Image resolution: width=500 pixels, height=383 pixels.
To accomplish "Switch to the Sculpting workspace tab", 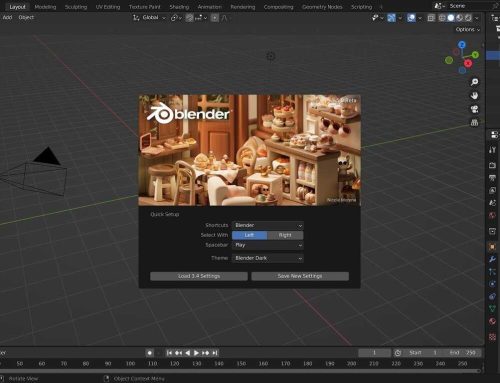I will click(x=76, y=7).
